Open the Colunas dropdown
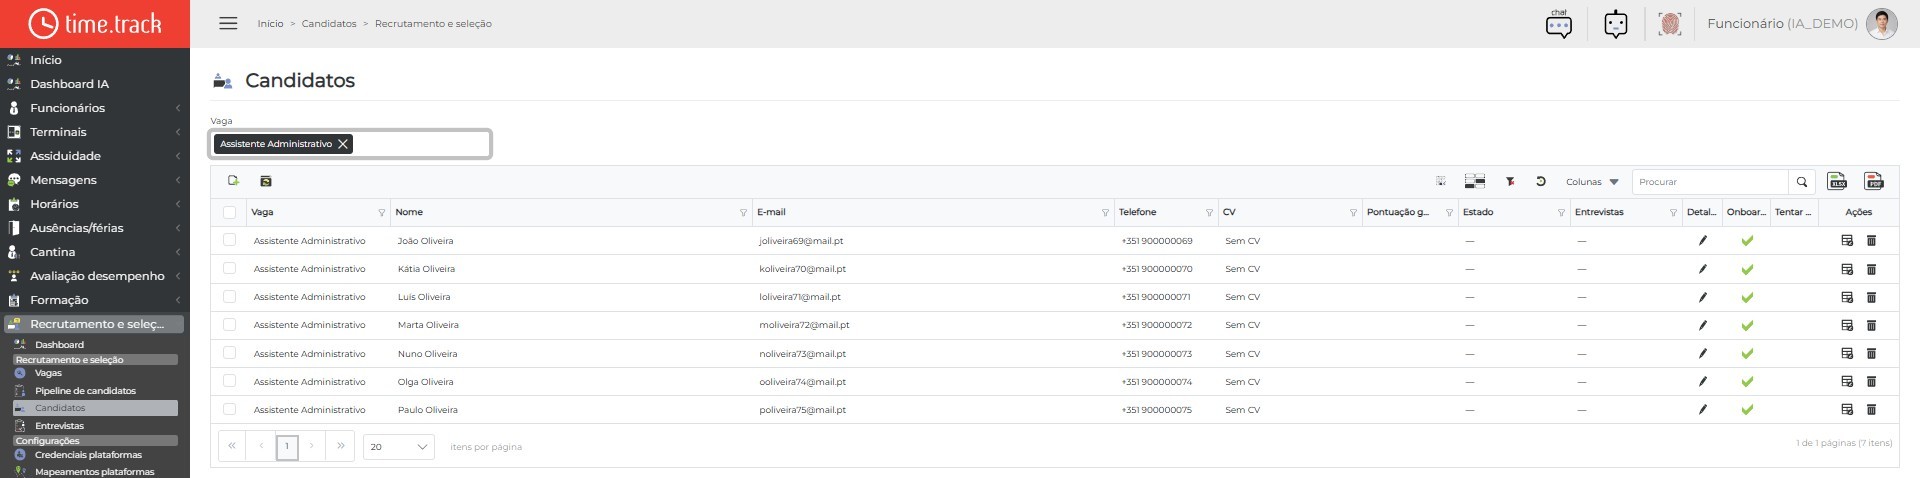The width and height of the screenshot is (1920, 478). click(x=1592, y=182)
